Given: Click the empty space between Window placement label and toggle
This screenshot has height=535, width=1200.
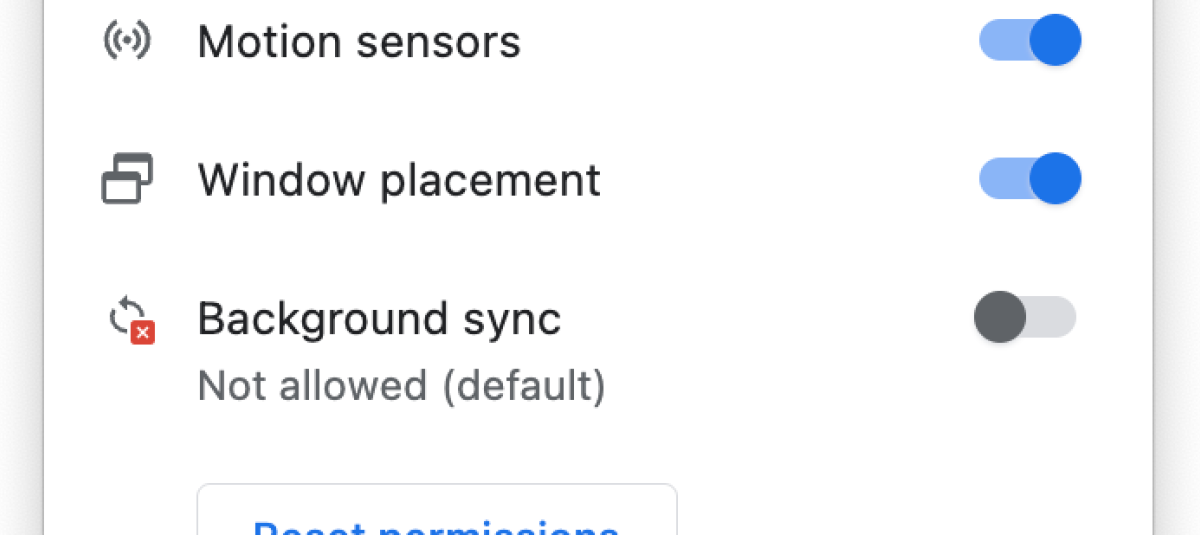Looking at the screenshot, I should pyautogui.click(x=790, y=180).
